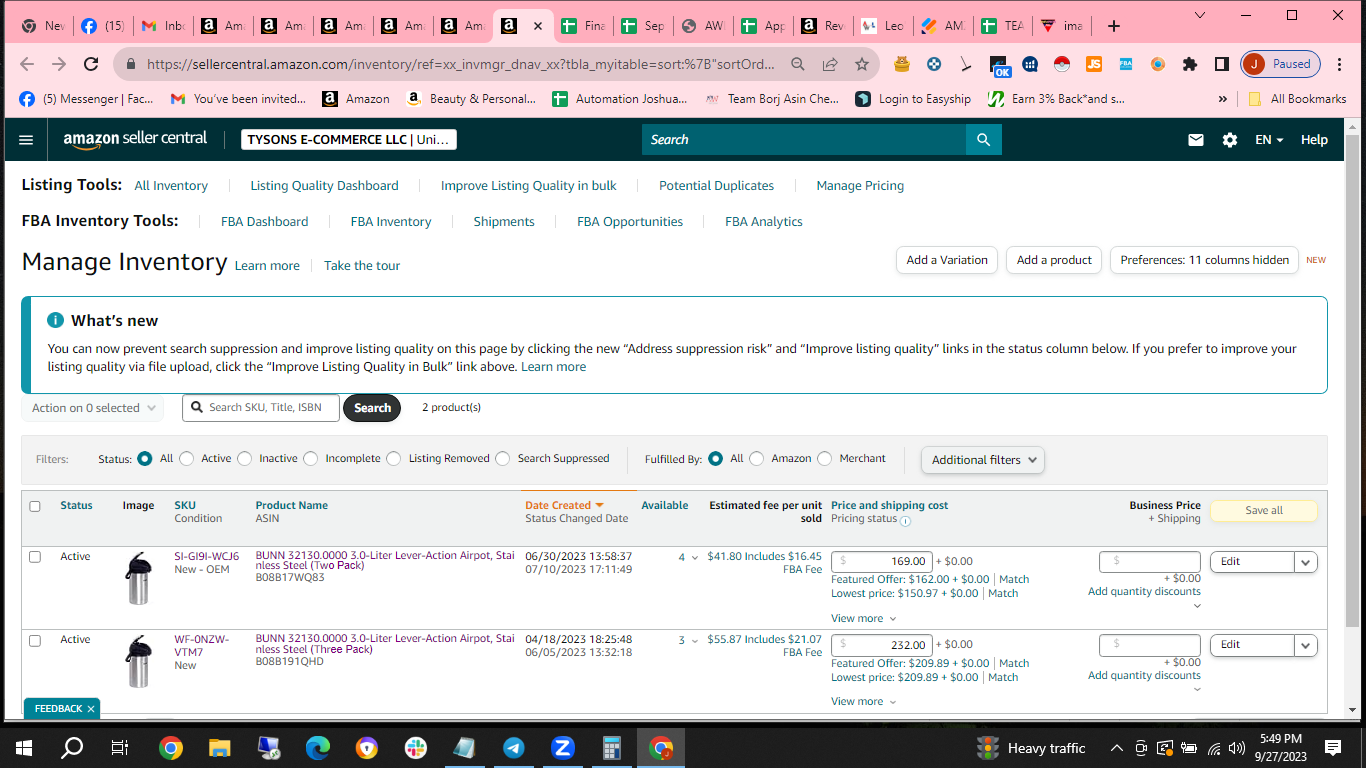Tick the select-all checkbox in table header
This screenshot has width=1366, height=768.
pyautogui.click(x=35, y=506)
